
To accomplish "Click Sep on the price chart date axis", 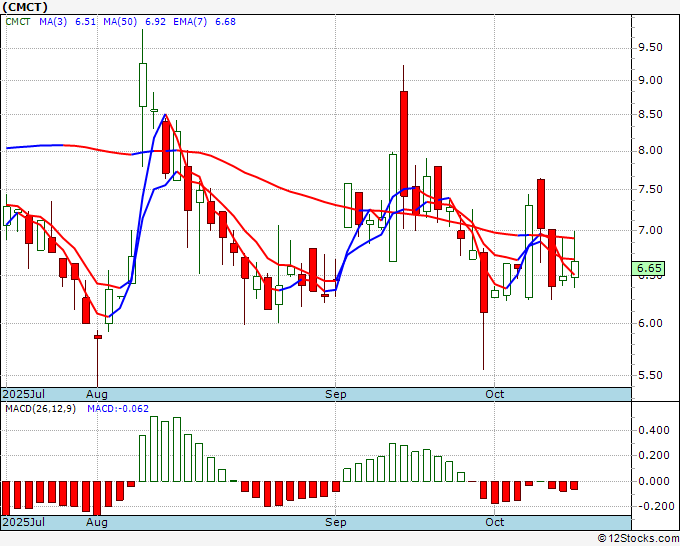I will tap(336, 394).
